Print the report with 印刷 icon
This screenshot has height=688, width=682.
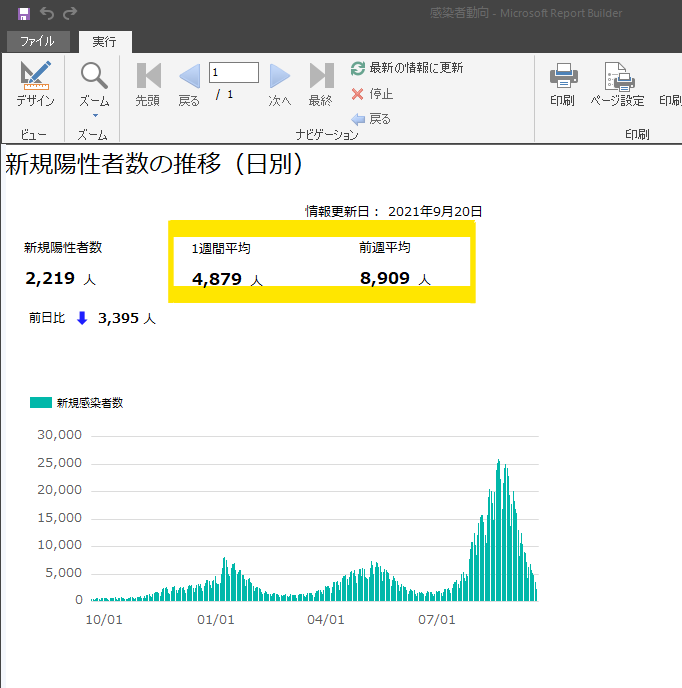tap(563, 83)
